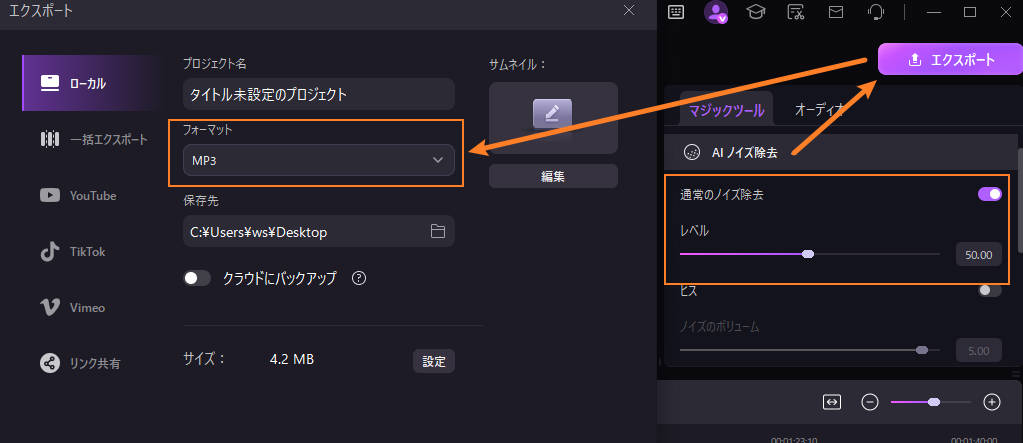
Task: Click the timeline zoom slider
Action: (x=932, y=402)
